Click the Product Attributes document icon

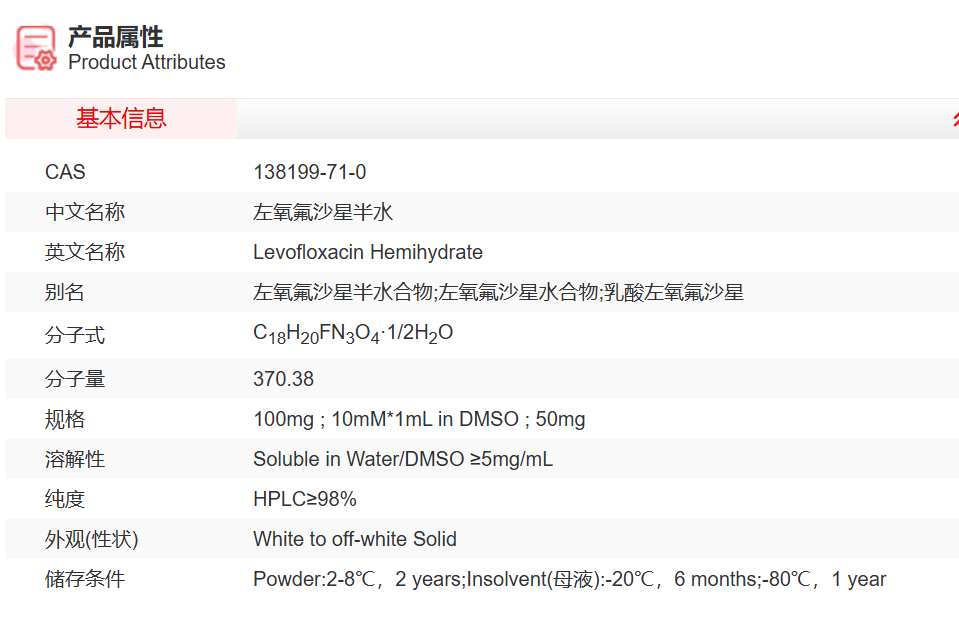click(x=36, y=47)
